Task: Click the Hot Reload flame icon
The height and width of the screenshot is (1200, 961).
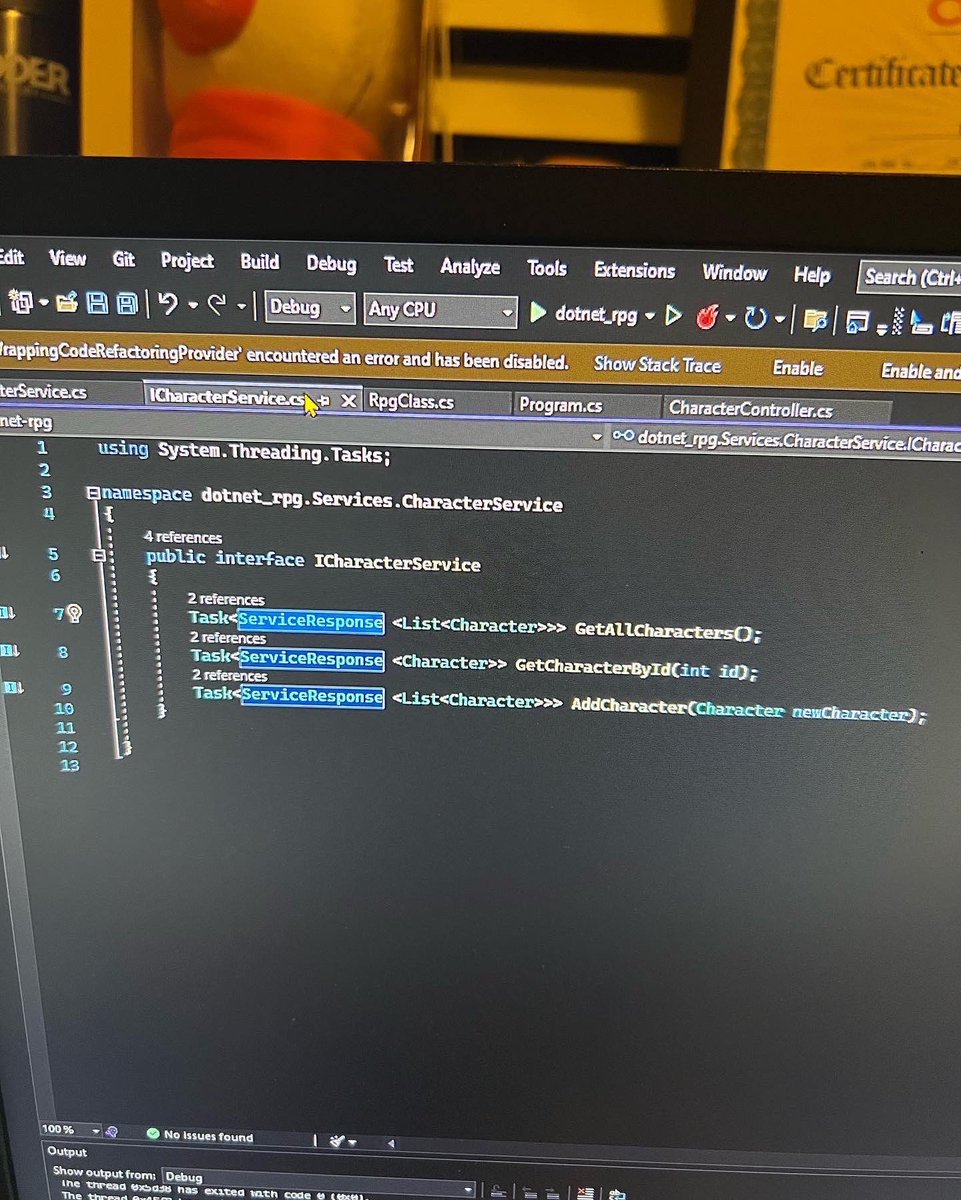Action: coord(707,317)
